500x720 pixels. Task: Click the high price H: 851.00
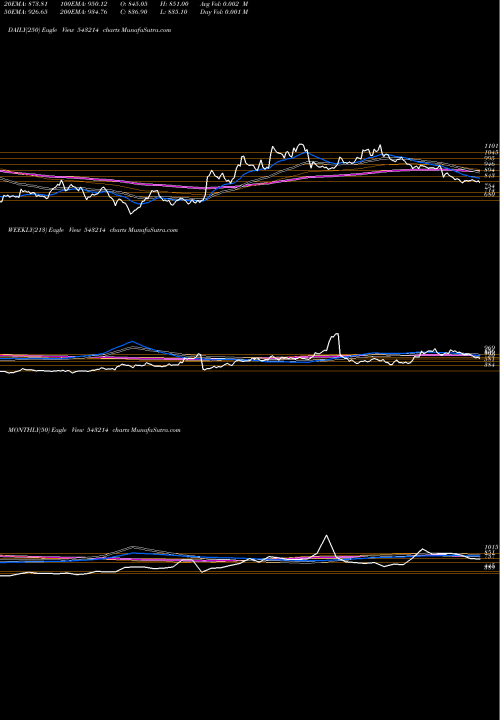pyautogui.click(x=173, y=4)
